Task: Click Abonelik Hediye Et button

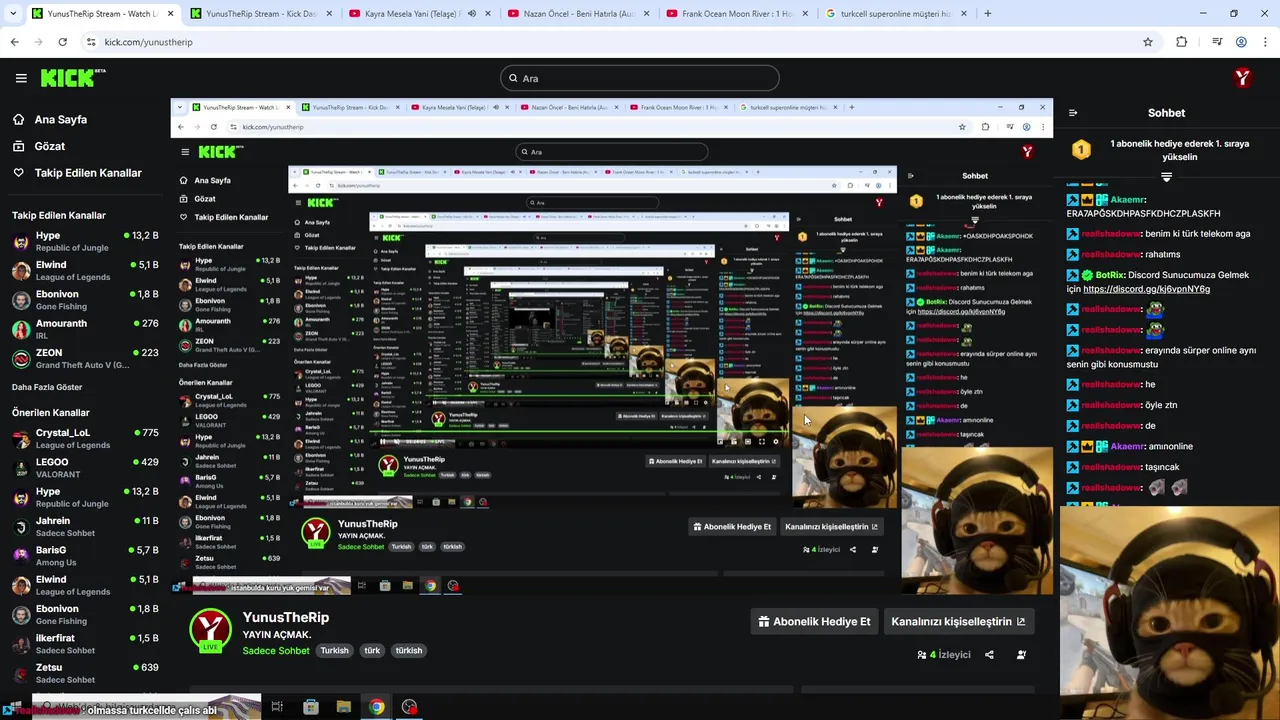Action: pyautogui.click(x=814, y=621)
